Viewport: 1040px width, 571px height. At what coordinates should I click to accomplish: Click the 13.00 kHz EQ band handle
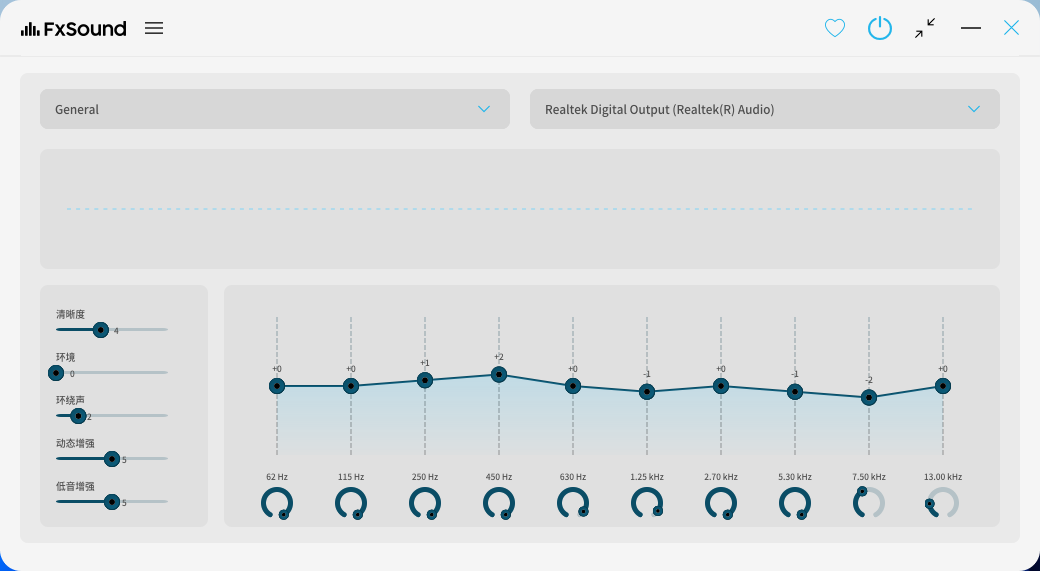pos(942,386)
